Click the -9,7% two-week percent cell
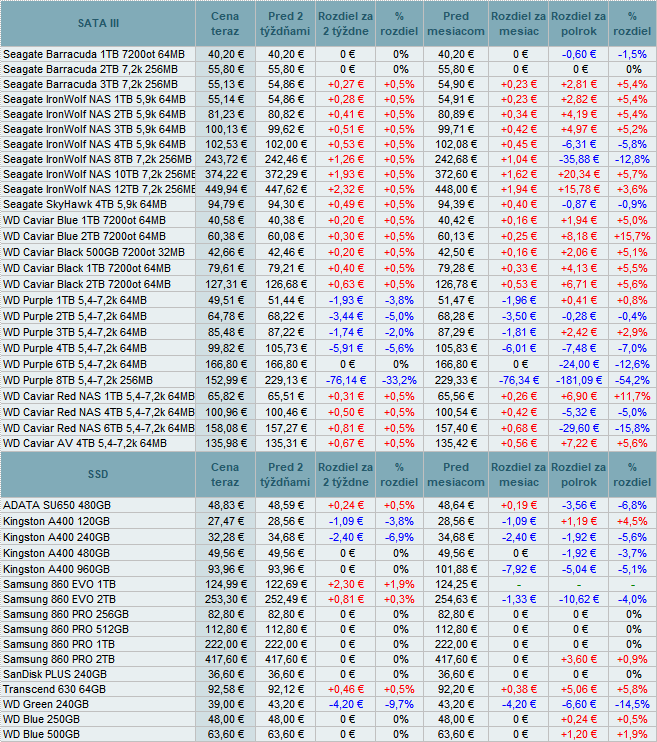Screen dimensions: 657x742 tap(399, 705)
